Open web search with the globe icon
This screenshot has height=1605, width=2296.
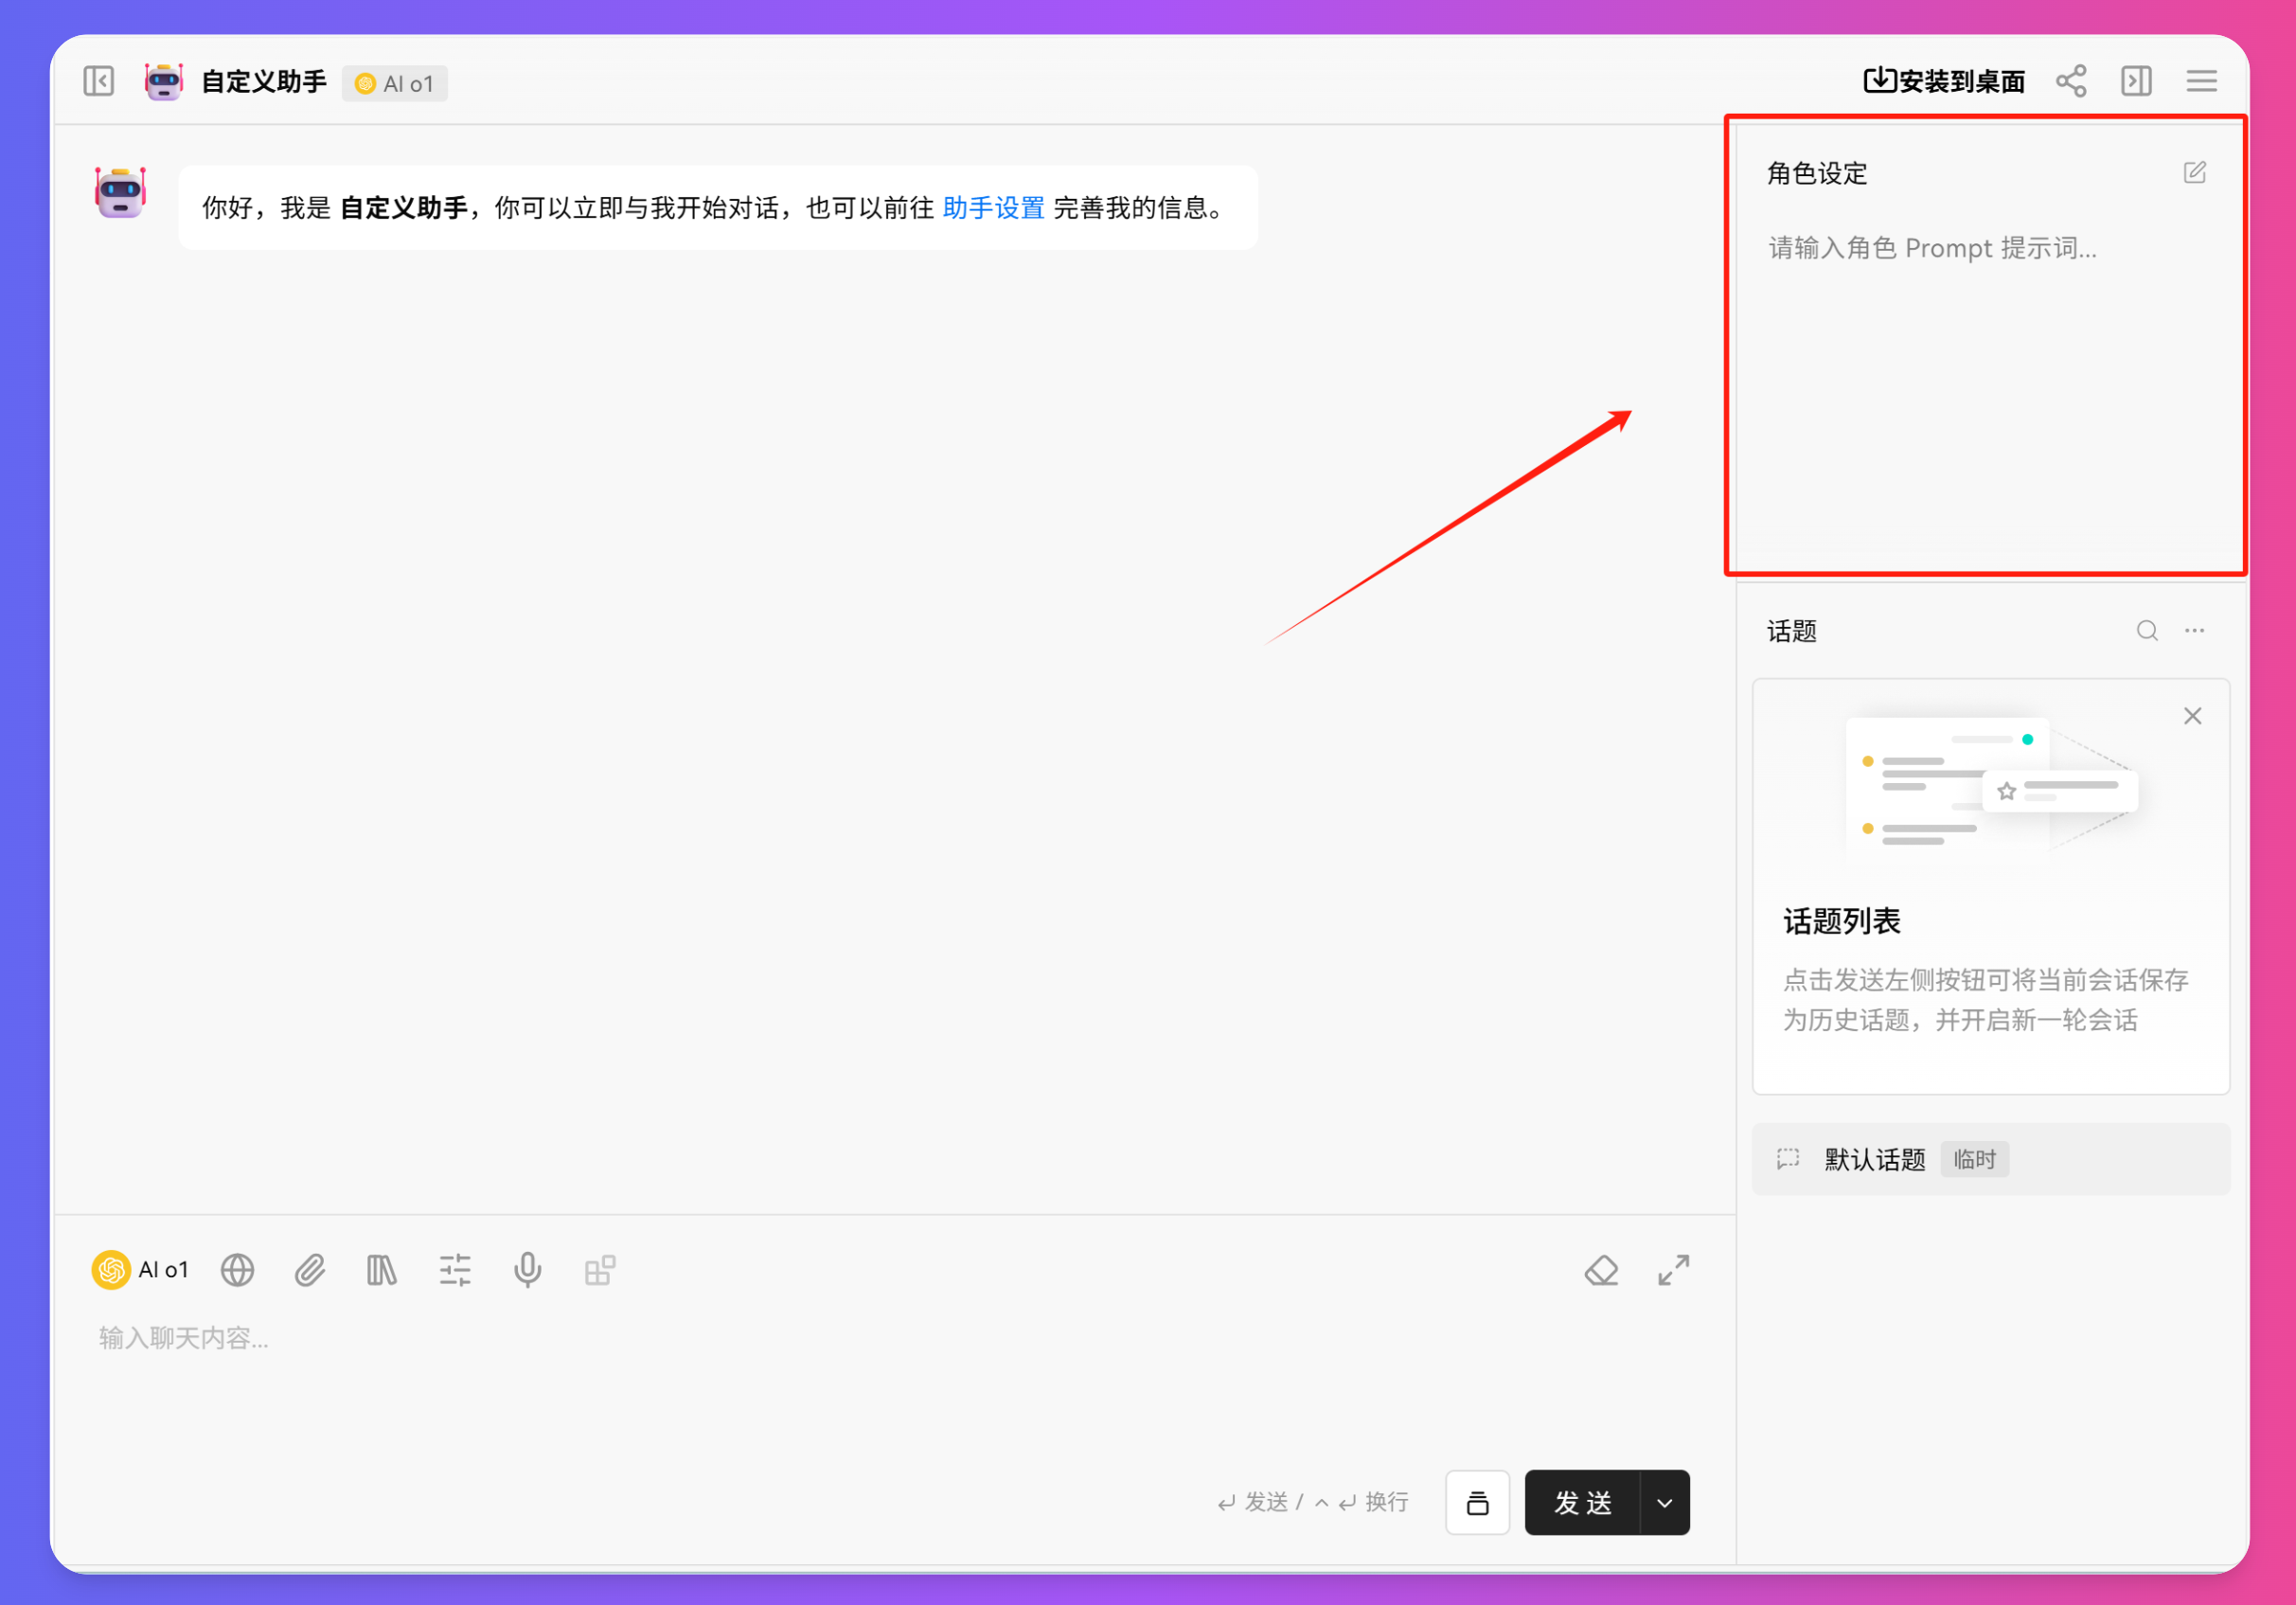237,1269
